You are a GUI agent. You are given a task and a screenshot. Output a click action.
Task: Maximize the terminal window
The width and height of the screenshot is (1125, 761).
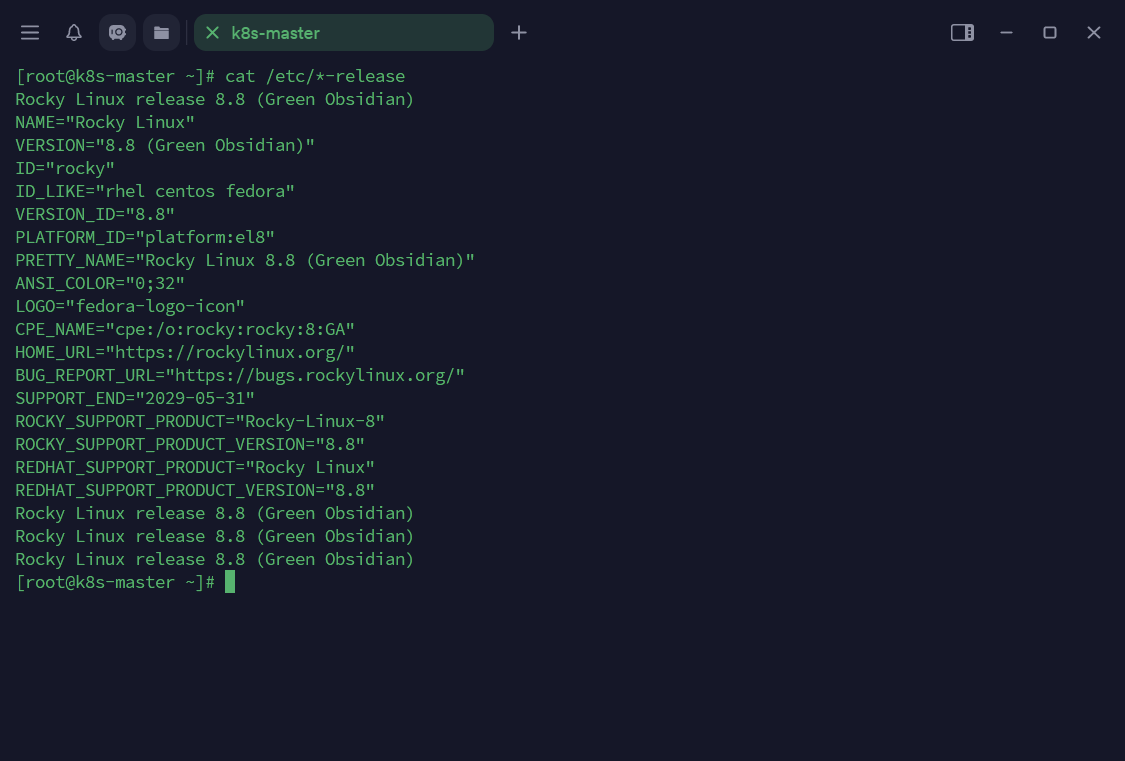pos(1050,33)
